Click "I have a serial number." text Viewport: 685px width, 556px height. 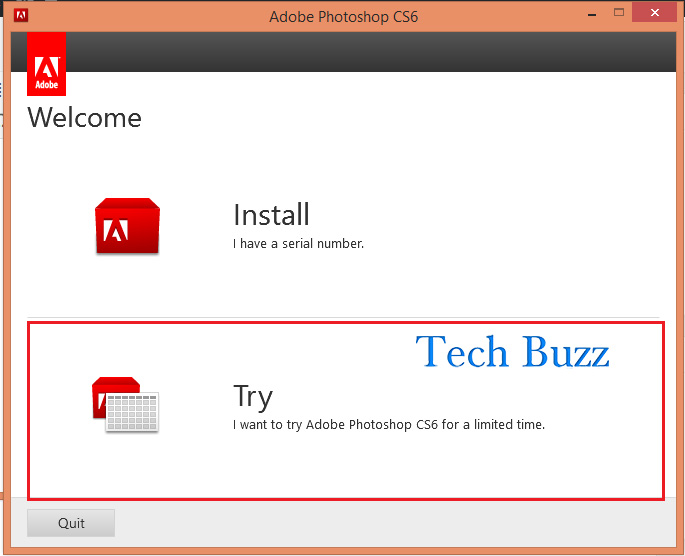point(298,243)
